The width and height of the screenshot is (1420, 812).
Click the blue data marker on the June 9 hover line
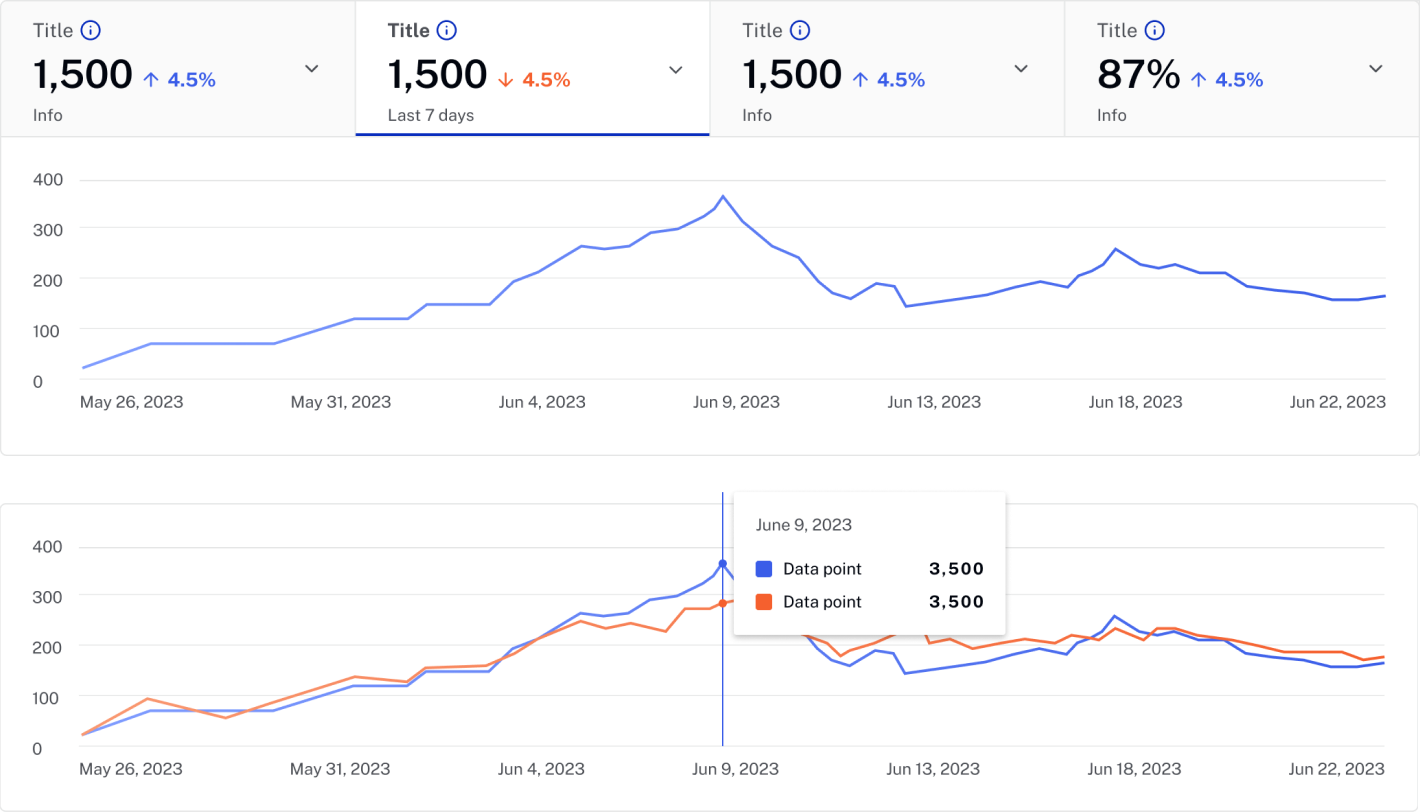coord(722,564)
